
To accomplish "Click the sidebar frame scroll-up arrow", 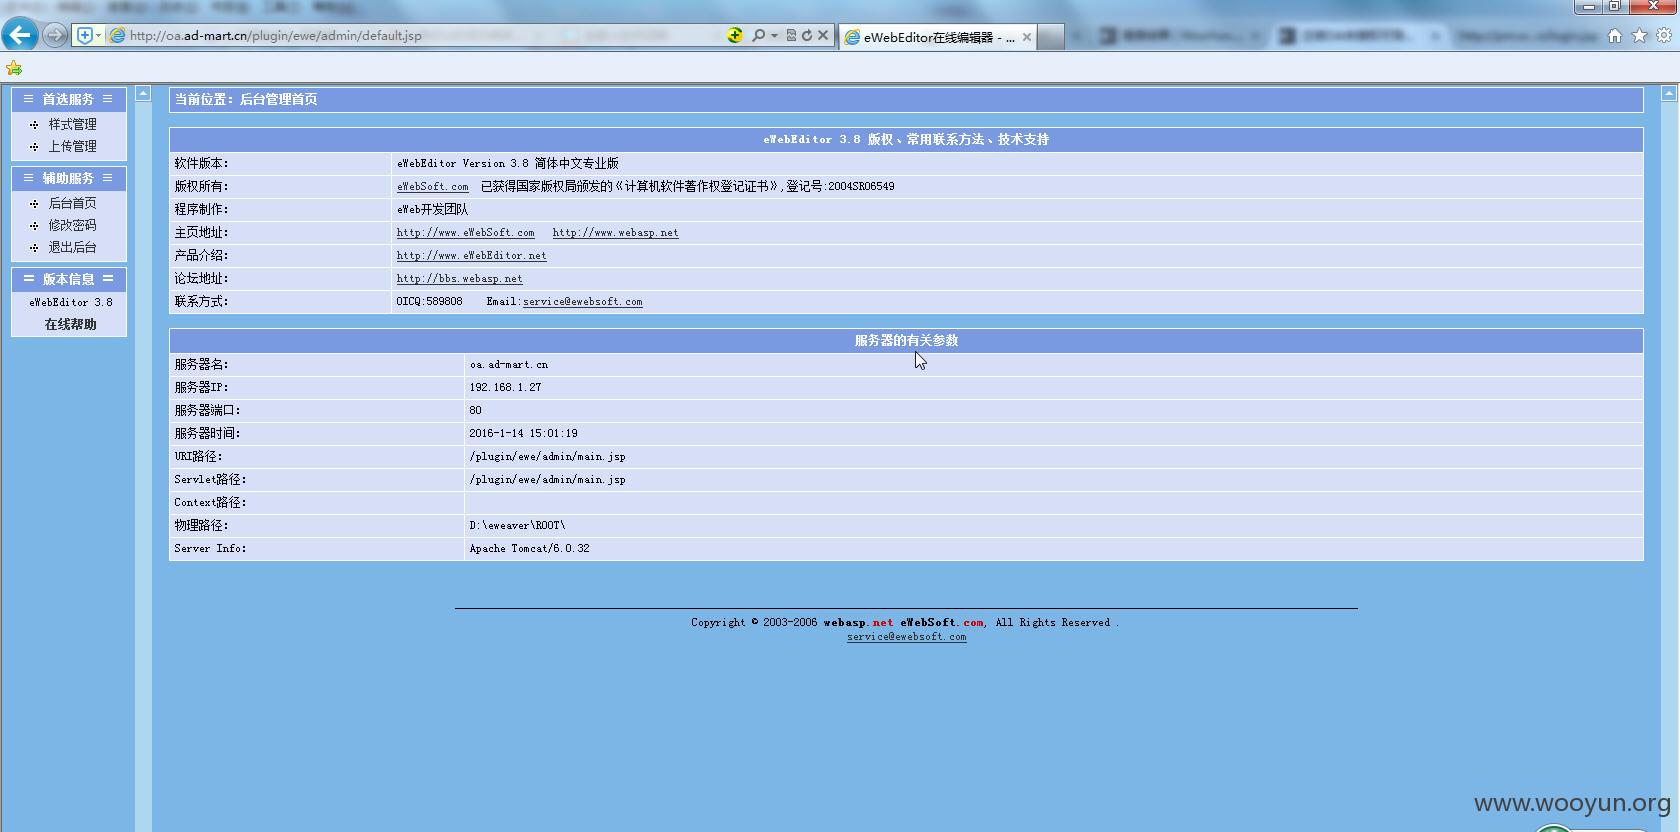I will tap(143, 93).
